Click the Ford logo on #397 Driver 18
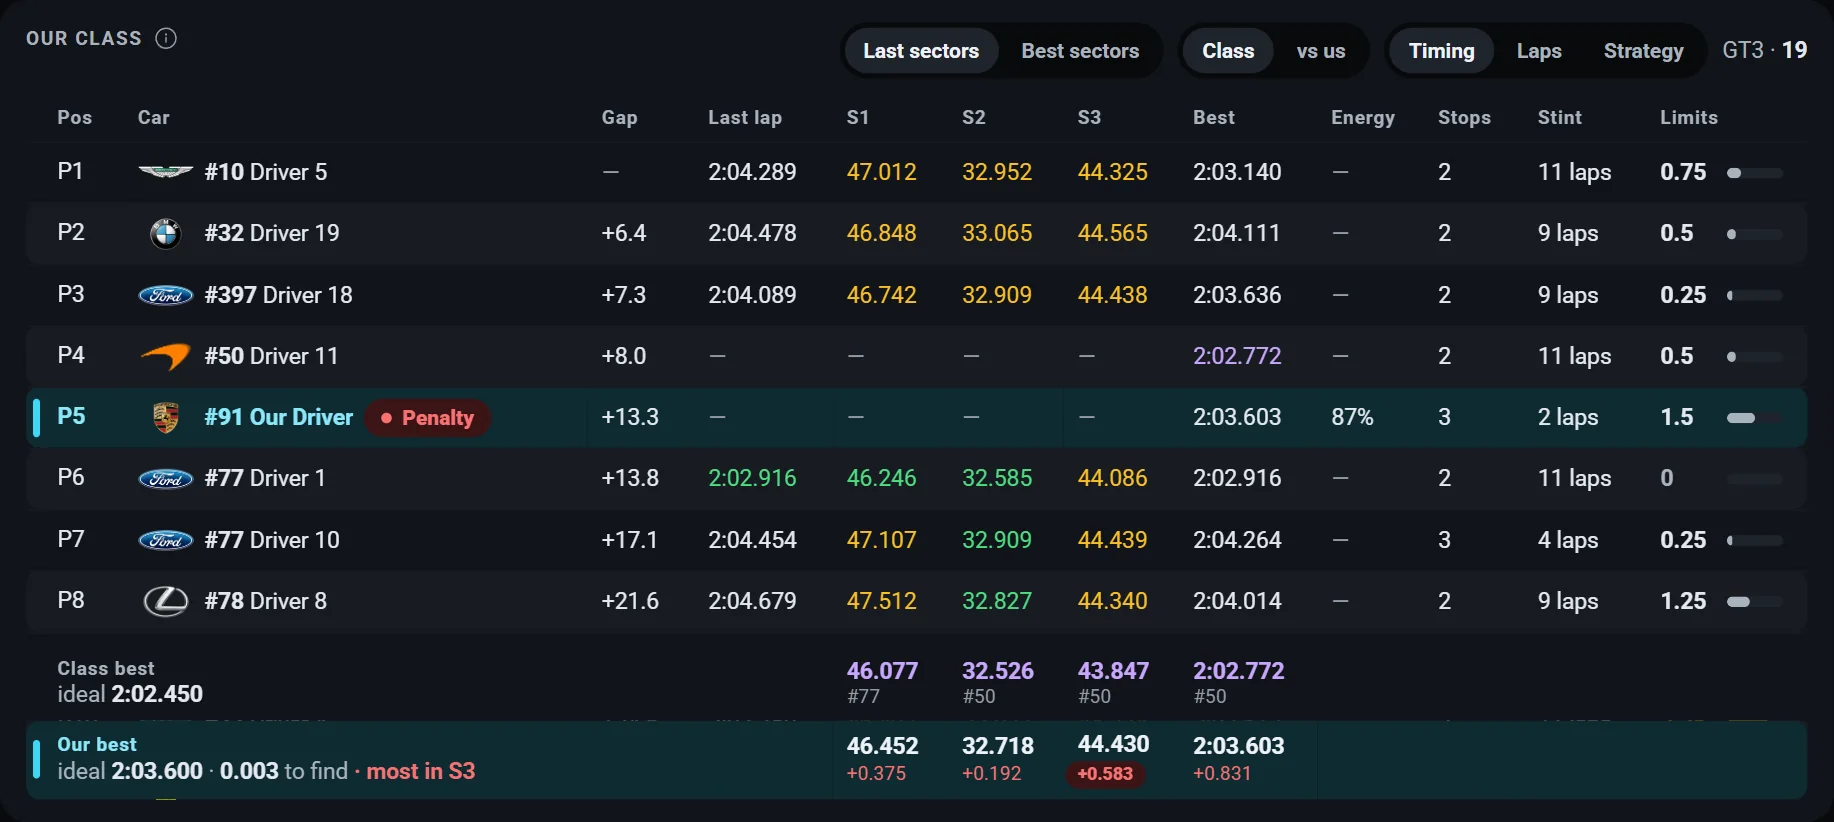 click(x=165, y=295)
